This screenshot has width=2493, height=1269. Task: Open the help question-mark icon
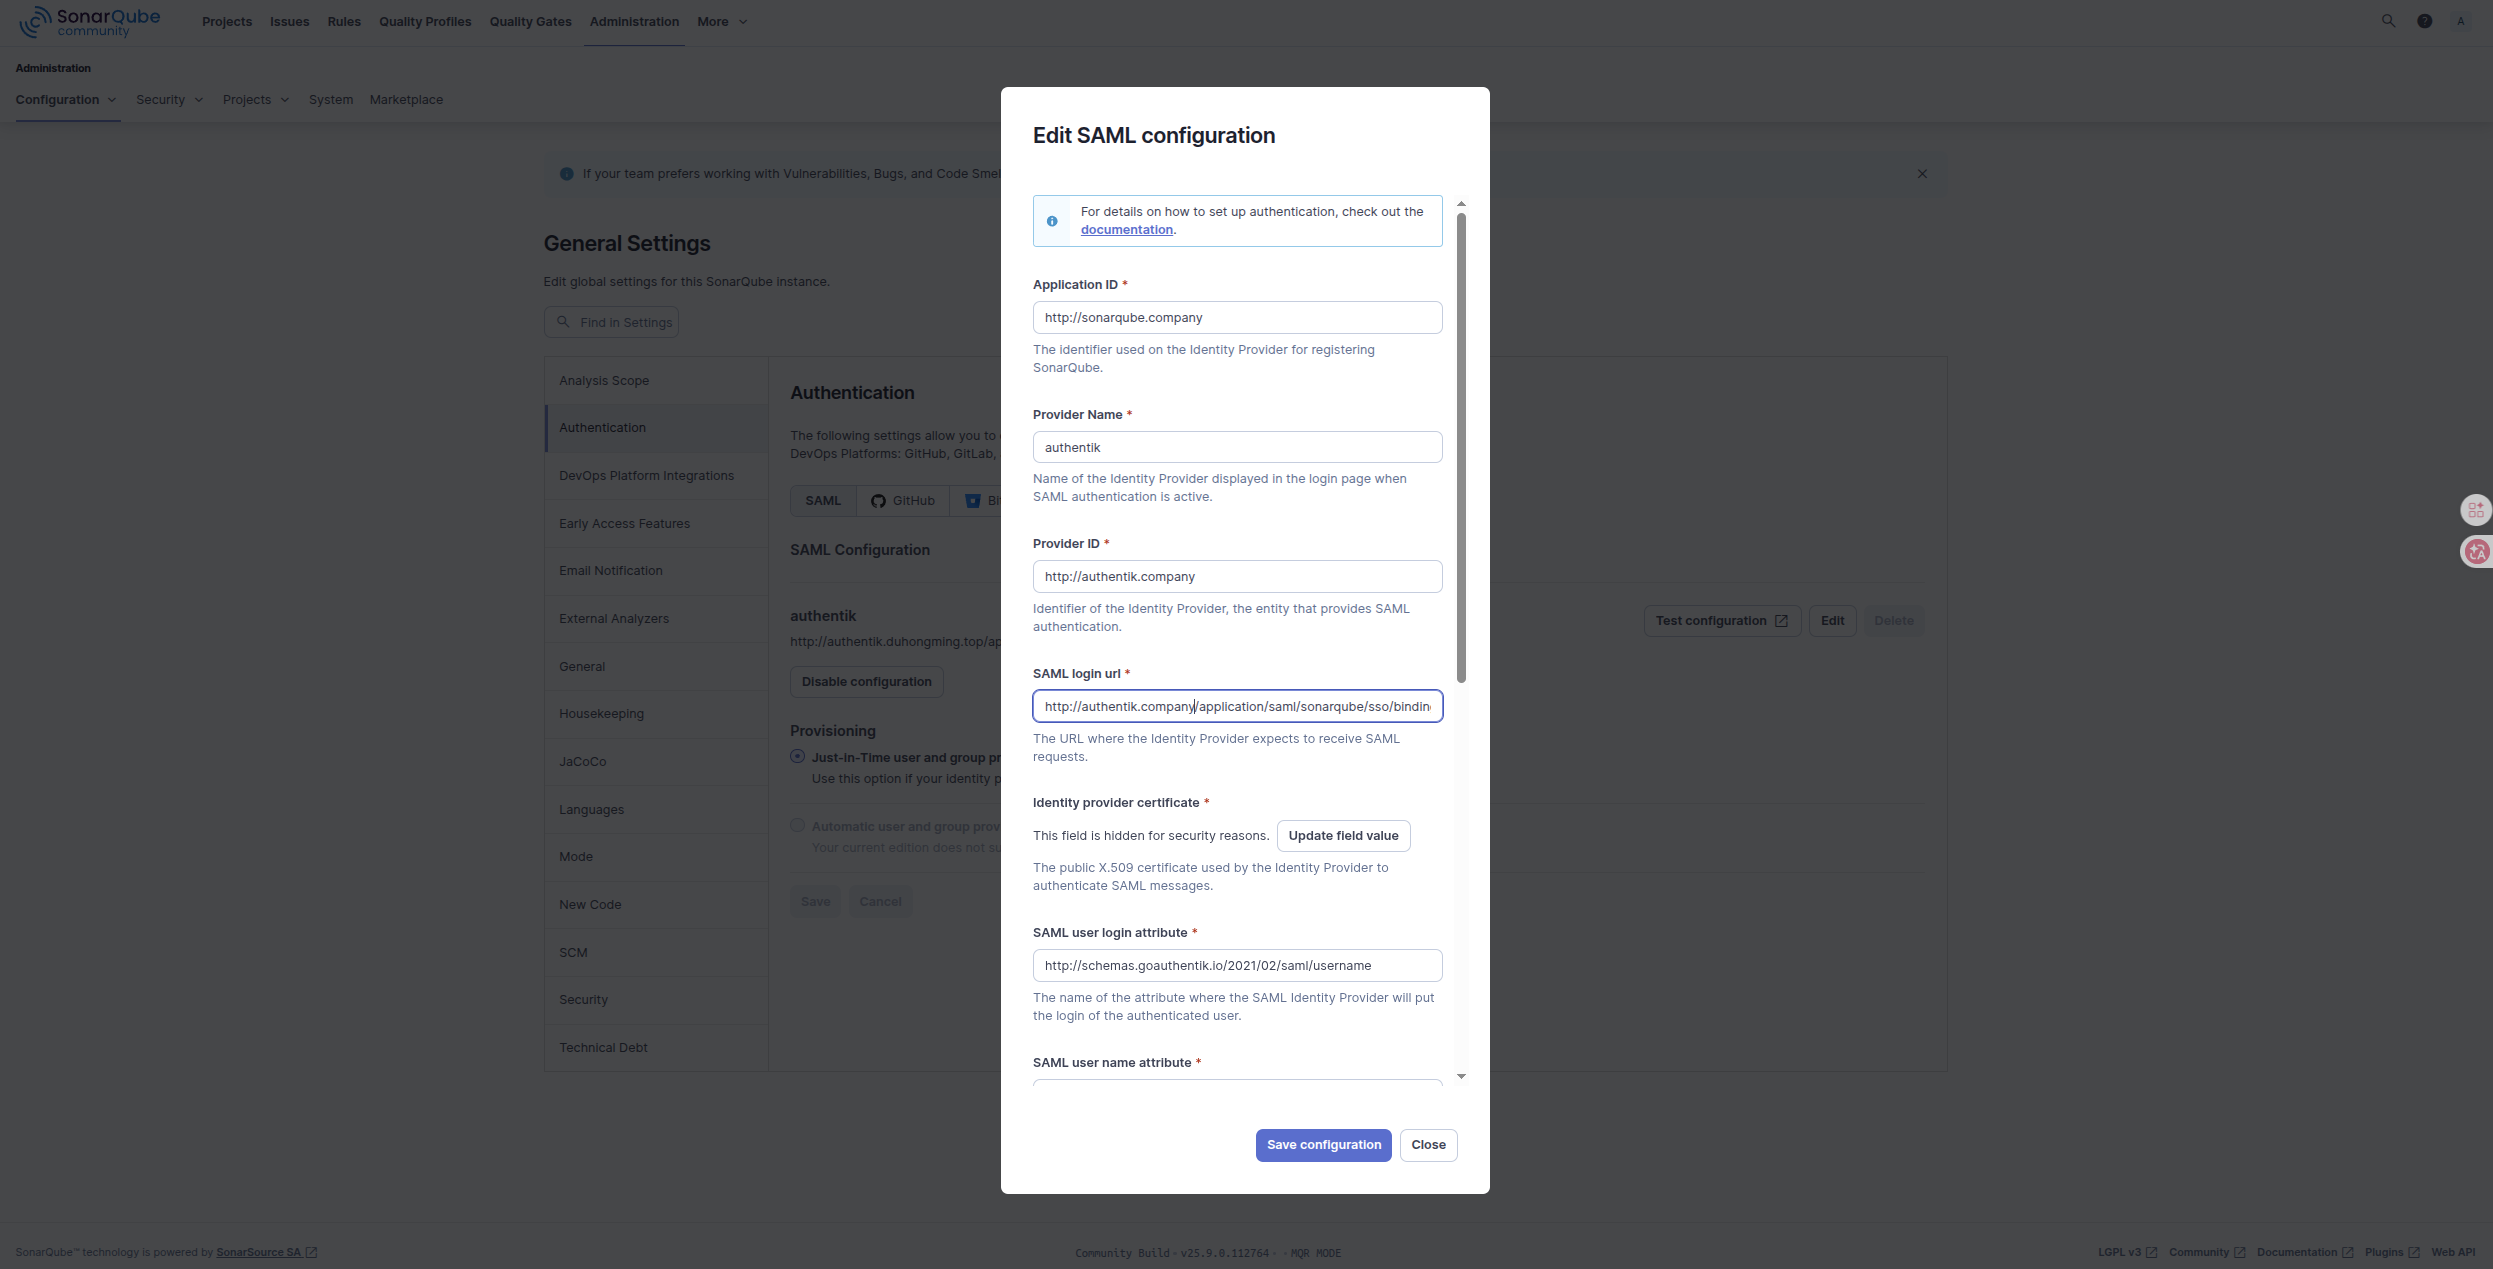click(x=2424, y=21)
